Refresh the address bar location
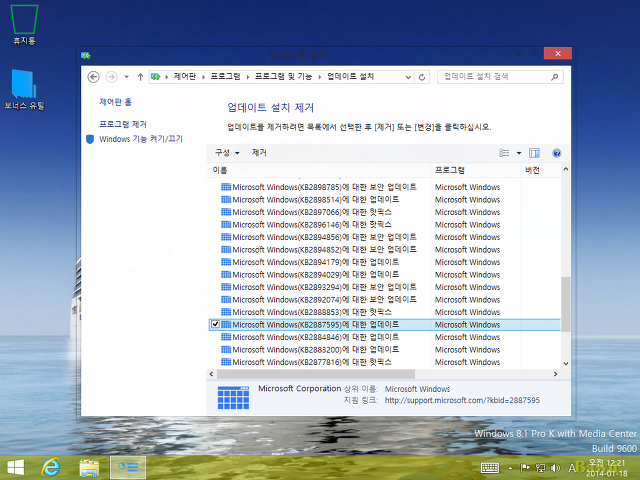The width and height of the screenshot is (640, 480). click(x=422, y=77)
